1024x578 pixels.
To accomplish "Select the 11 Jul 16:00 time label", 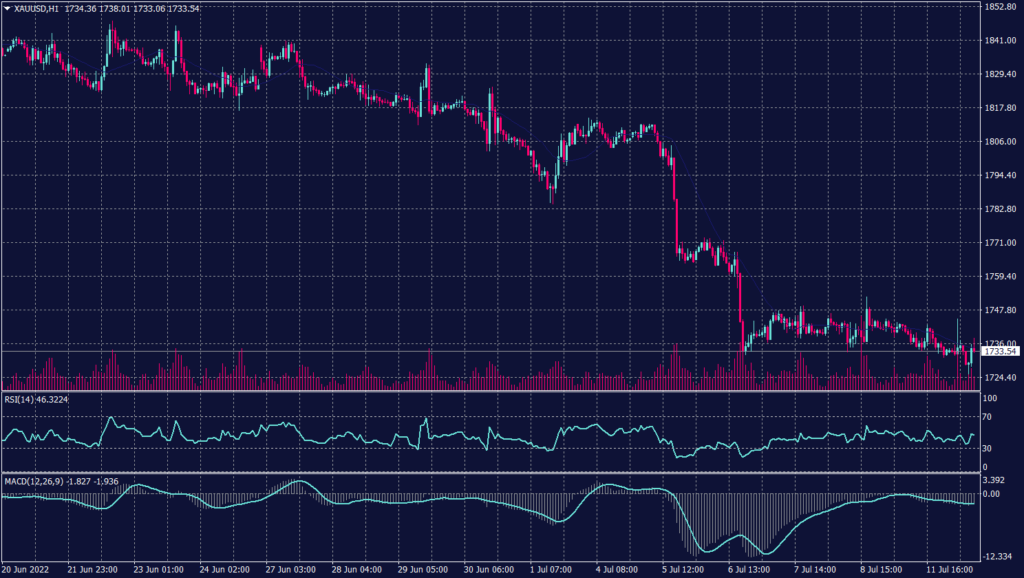I will click(949, 568).
